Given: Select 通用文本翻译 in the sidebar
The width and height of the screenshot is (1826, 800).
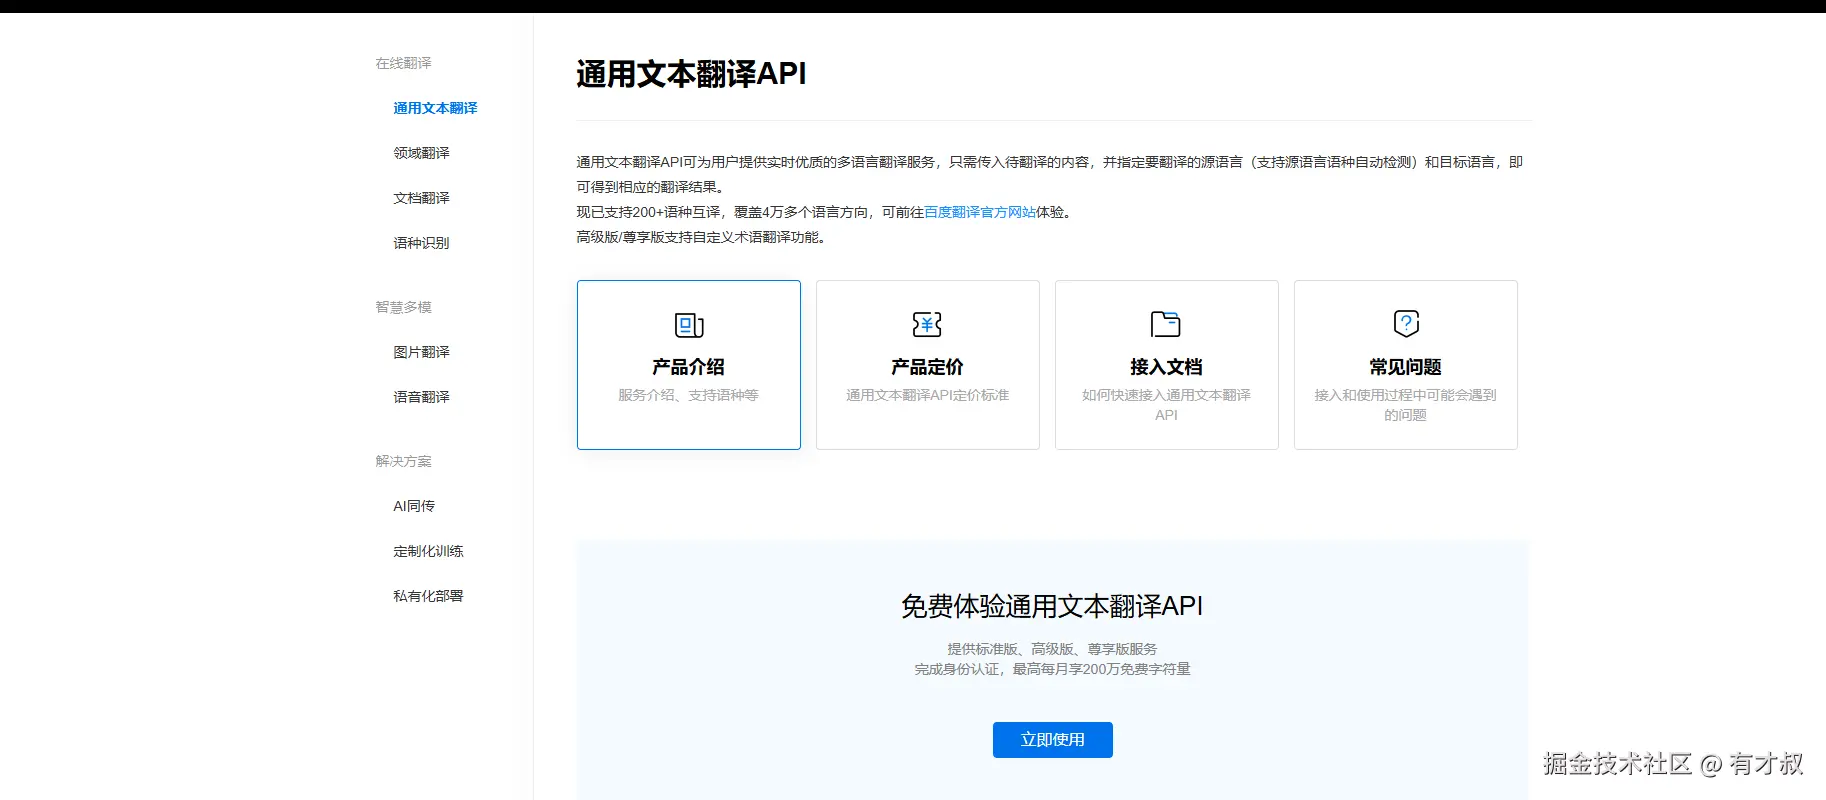Looking at the screenshot, I should [x=435, y=108].
